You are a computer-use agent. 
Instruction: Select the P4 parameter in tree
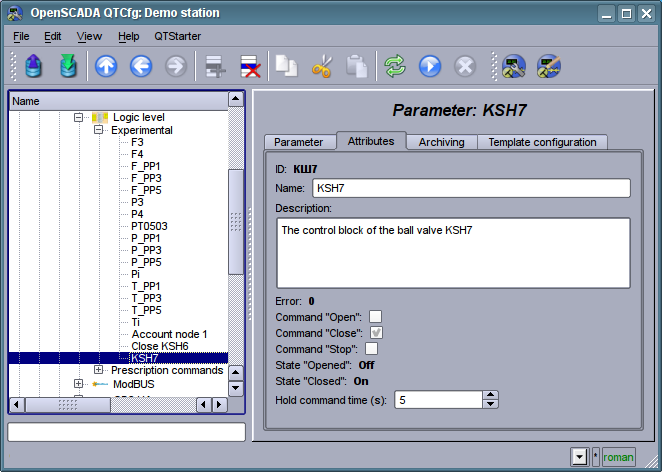point(137,214)
